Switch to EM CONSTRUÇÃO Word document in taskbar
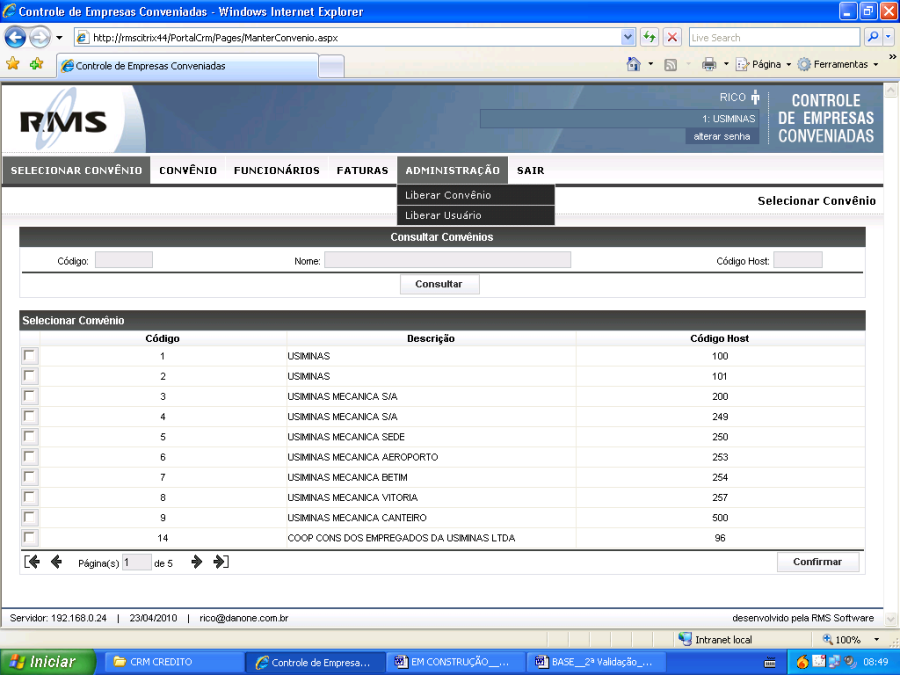Screen dimensions: 900x675 point(456,662)
